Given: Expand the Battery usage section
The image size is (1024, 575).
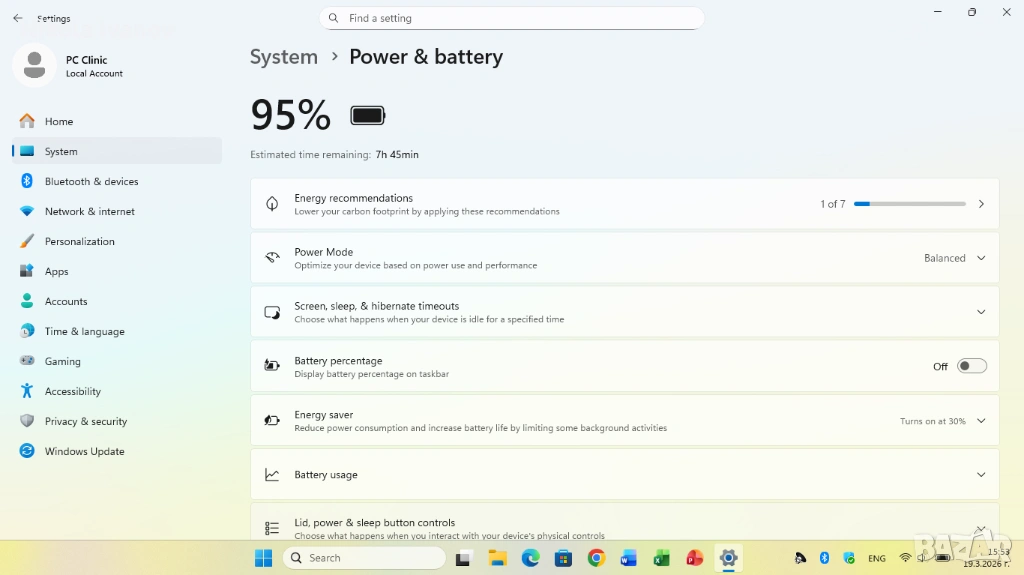Looking at the screenshot, I should 980,475.
